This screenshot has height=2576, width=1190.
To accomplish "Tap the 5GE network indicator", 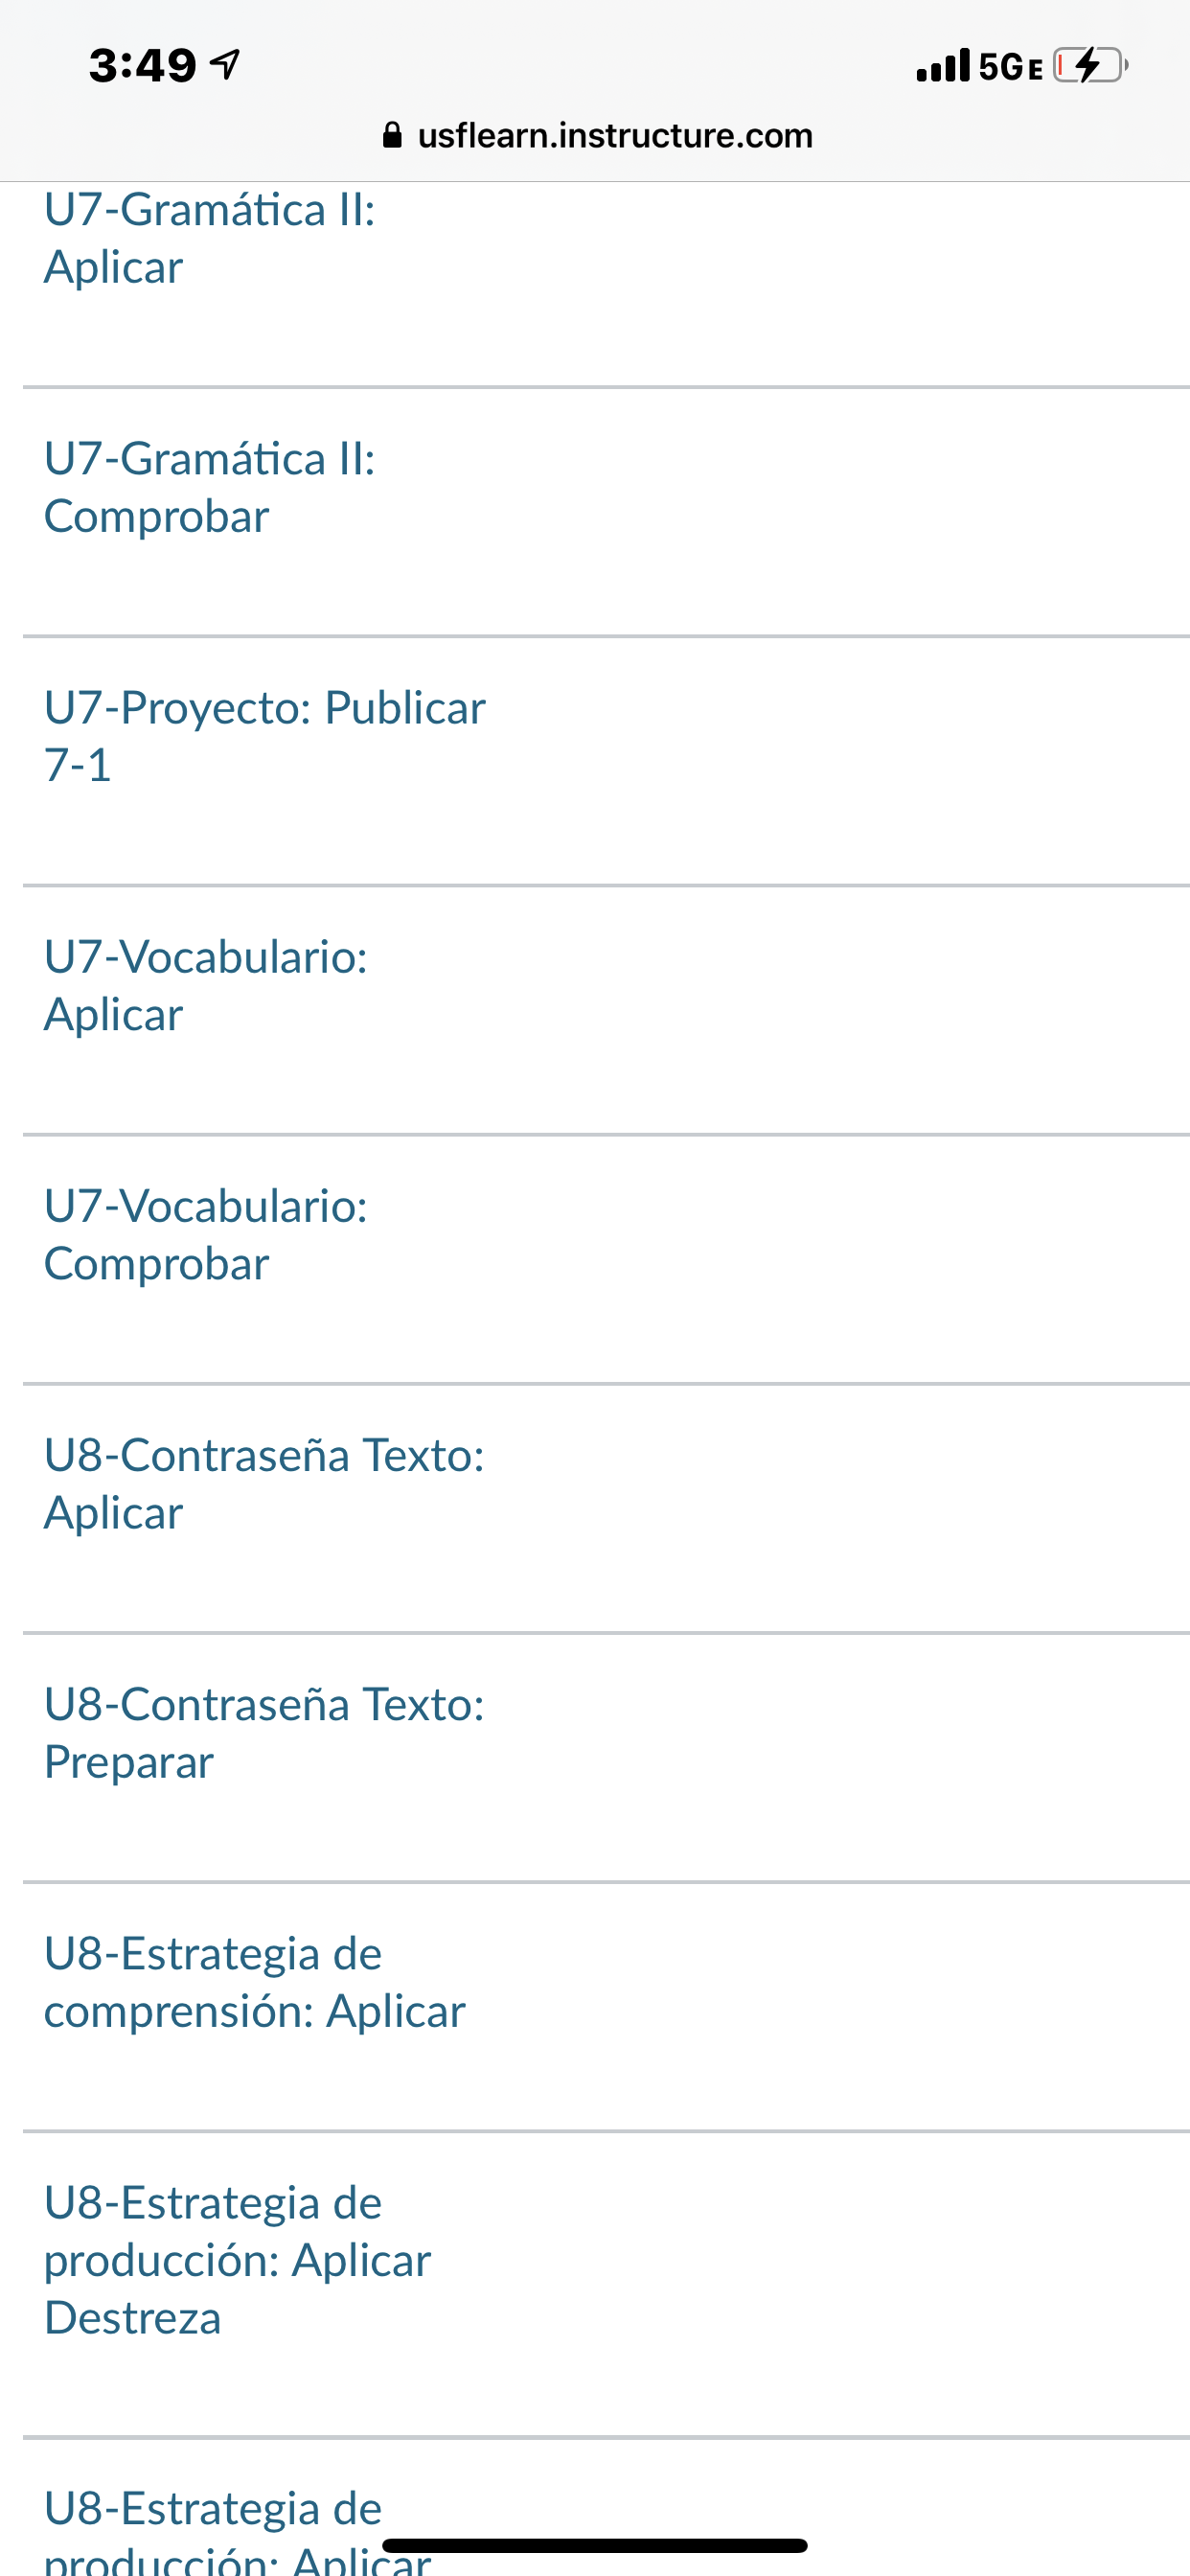I will 1010,67.
